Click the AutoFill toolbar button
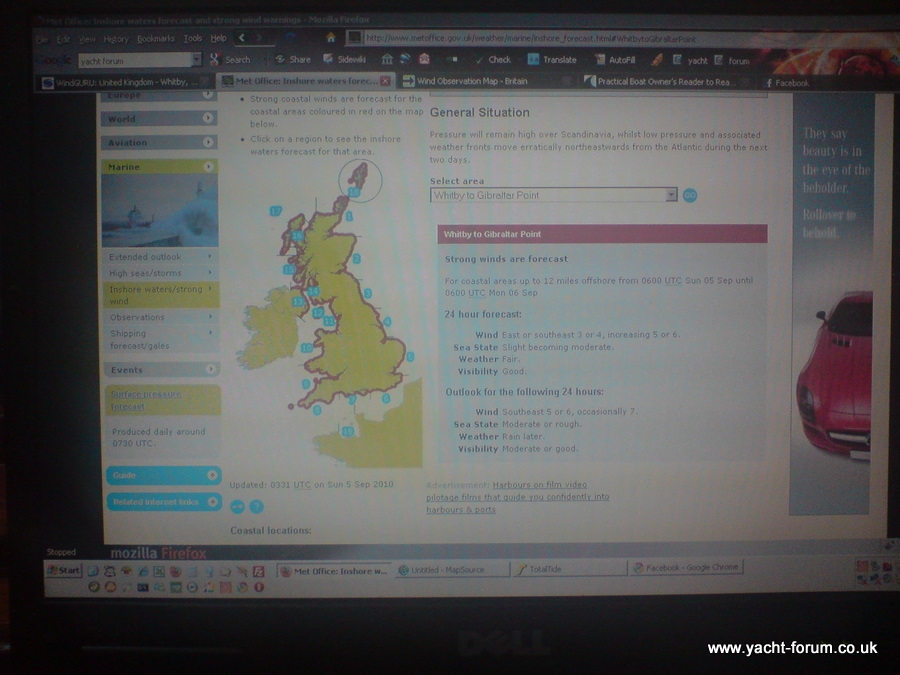Screen dimensions: 900x675 click(x=615, y=60)
